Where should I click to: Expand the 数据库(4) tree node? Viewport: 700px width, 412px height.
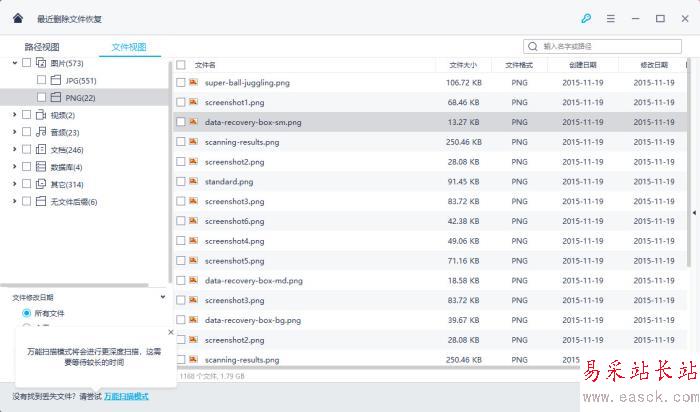pyautogui.click(x=14, y=167)
